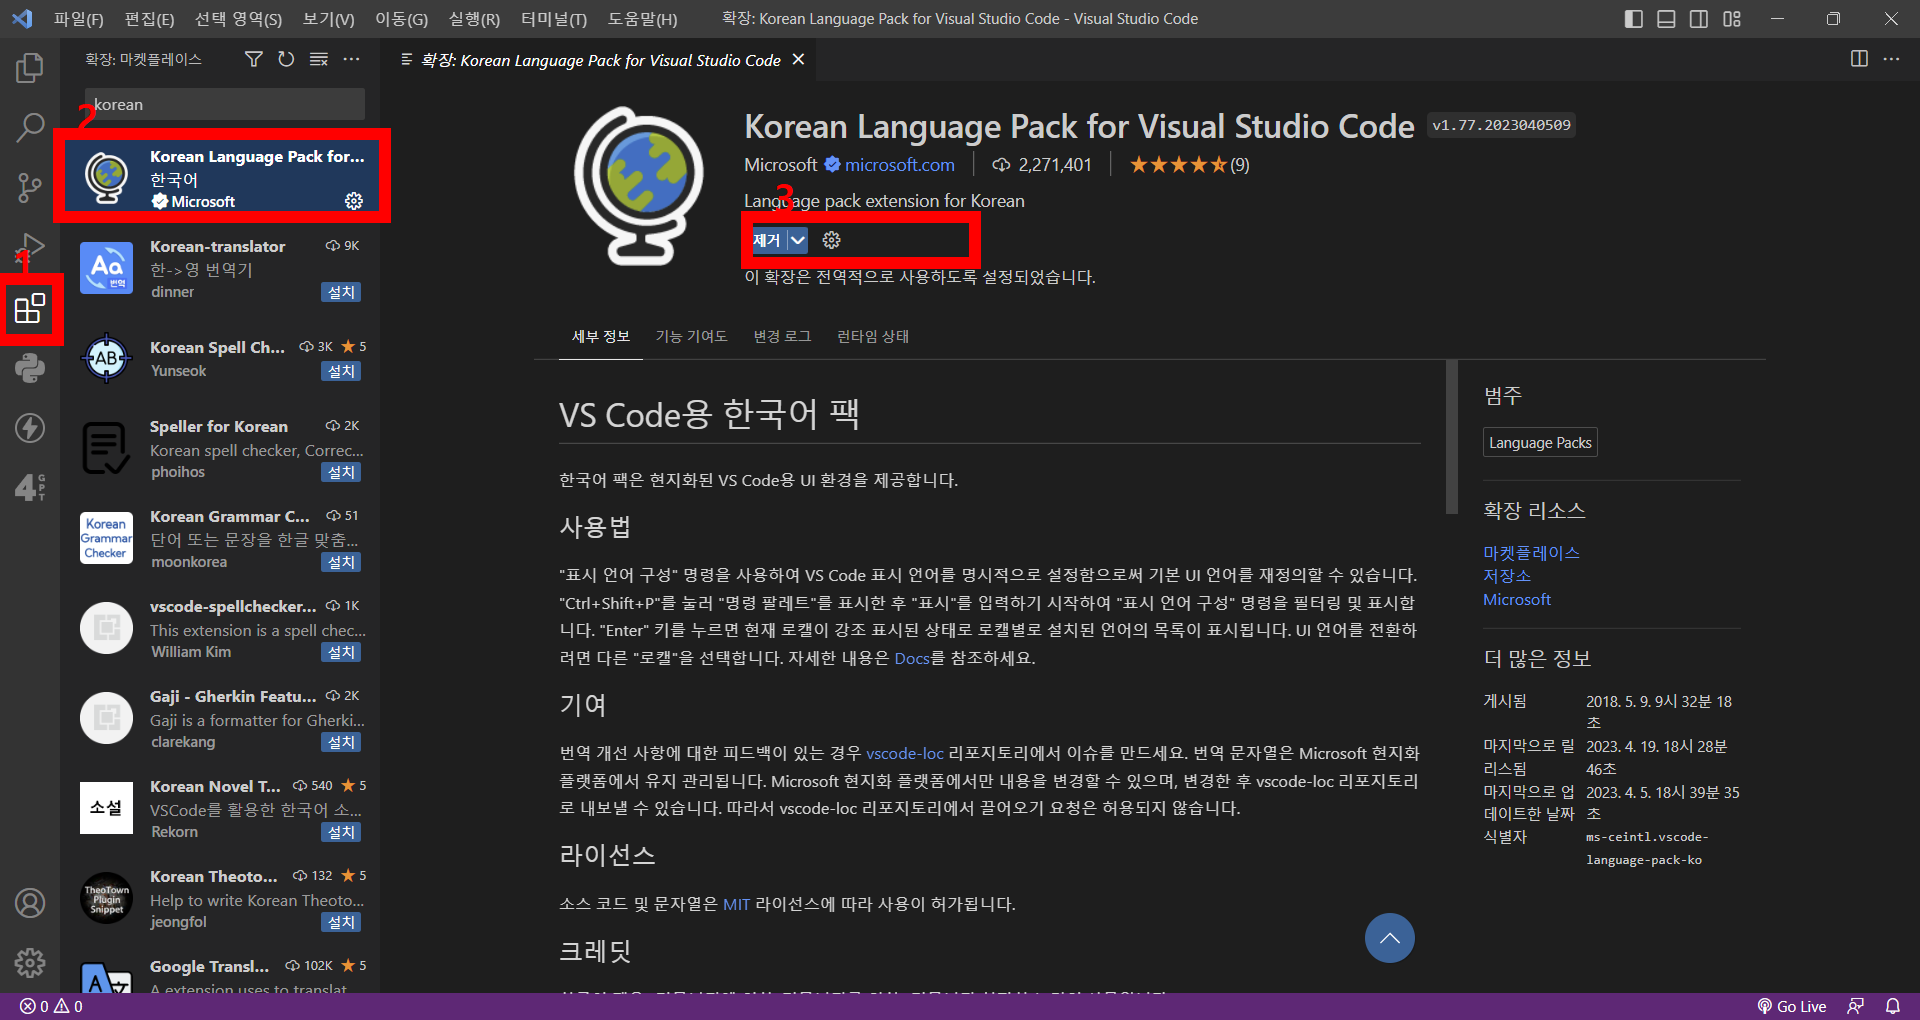
Task: Show errors and warnings in status bar
Action: tap(52, 1006)
